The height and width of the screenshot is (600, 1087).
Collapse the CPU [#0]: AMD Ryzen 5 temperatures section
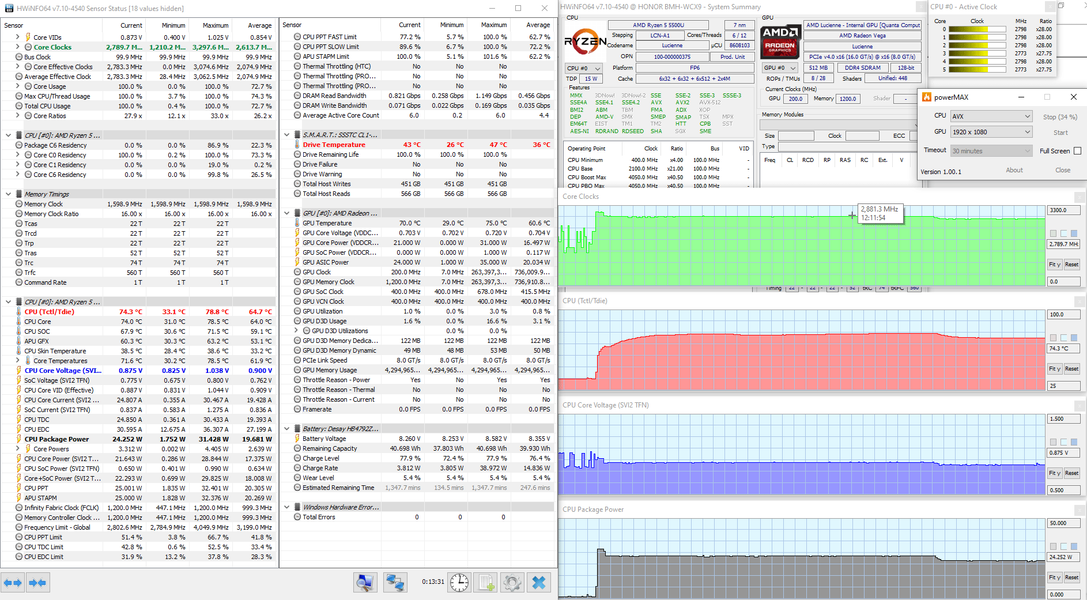(x=8, y=302)
